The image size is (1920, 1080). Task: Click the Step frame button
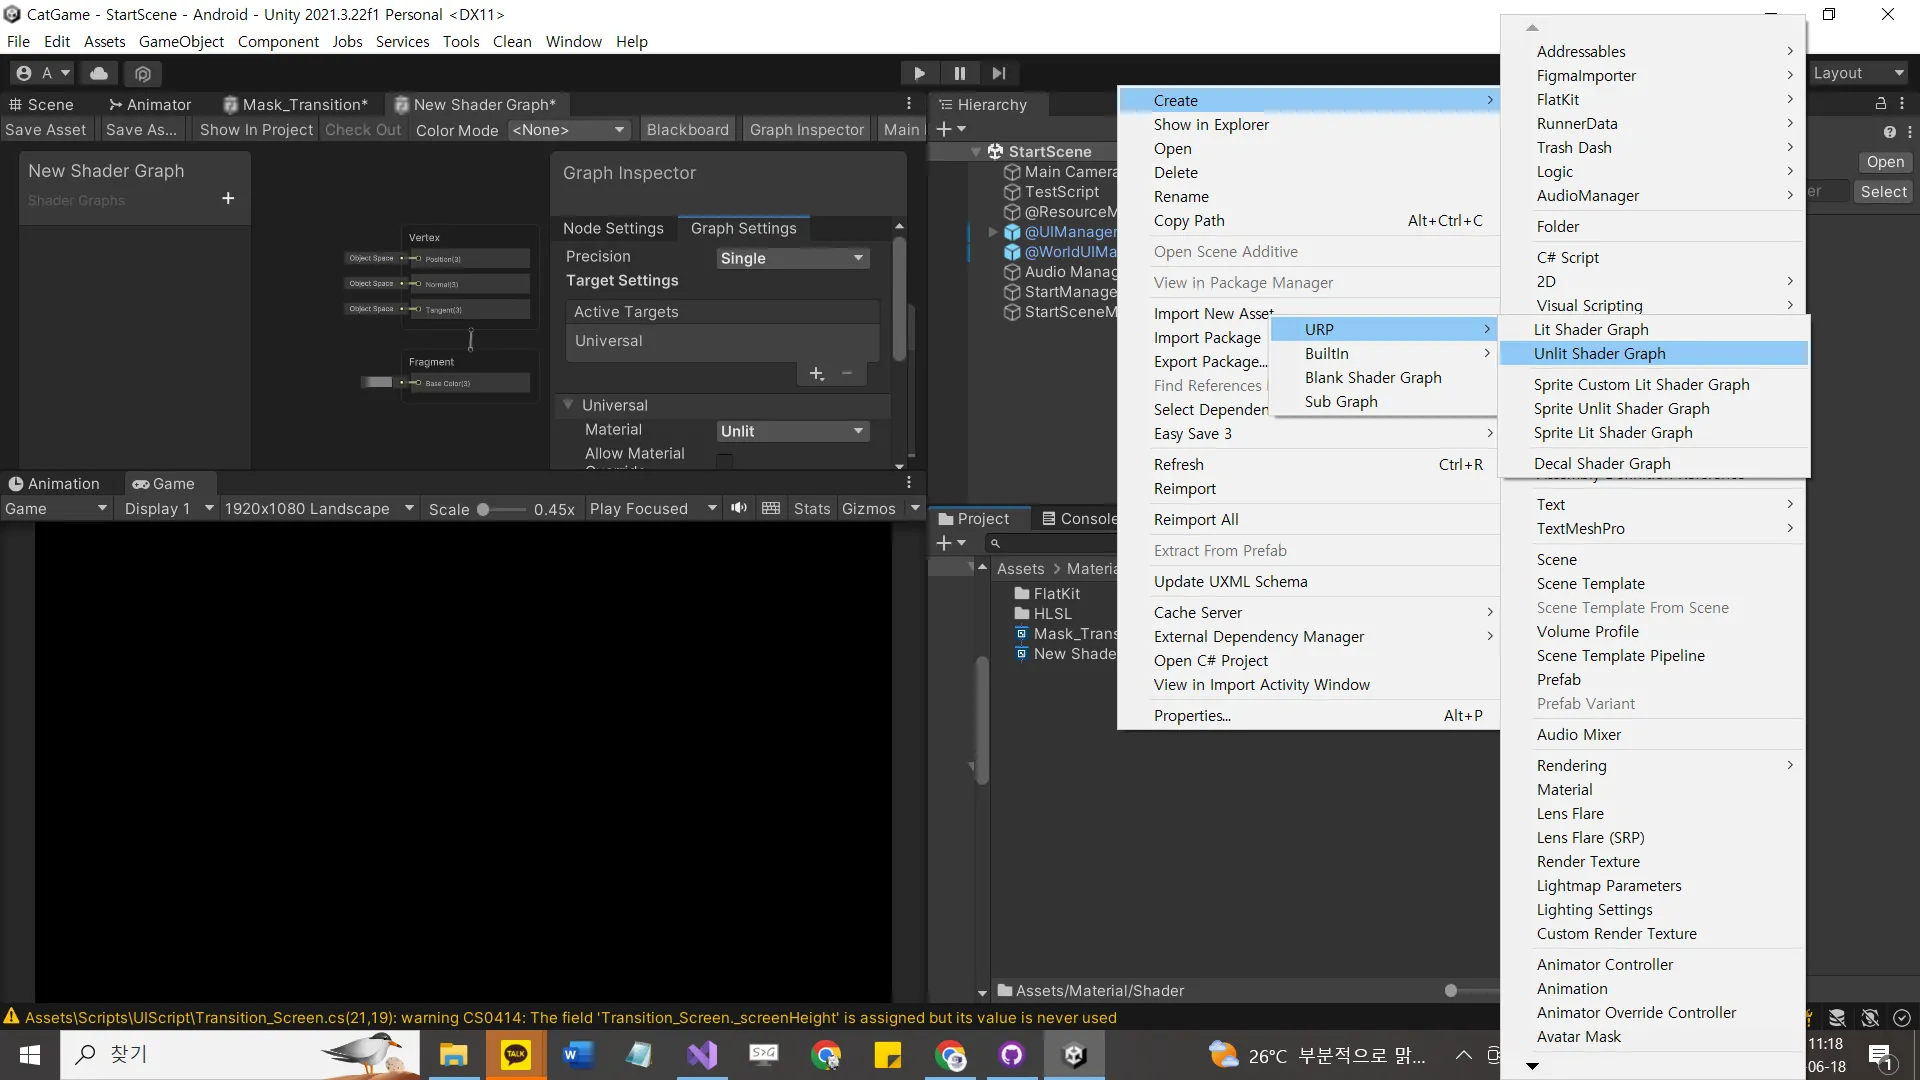tap(998, 73)
